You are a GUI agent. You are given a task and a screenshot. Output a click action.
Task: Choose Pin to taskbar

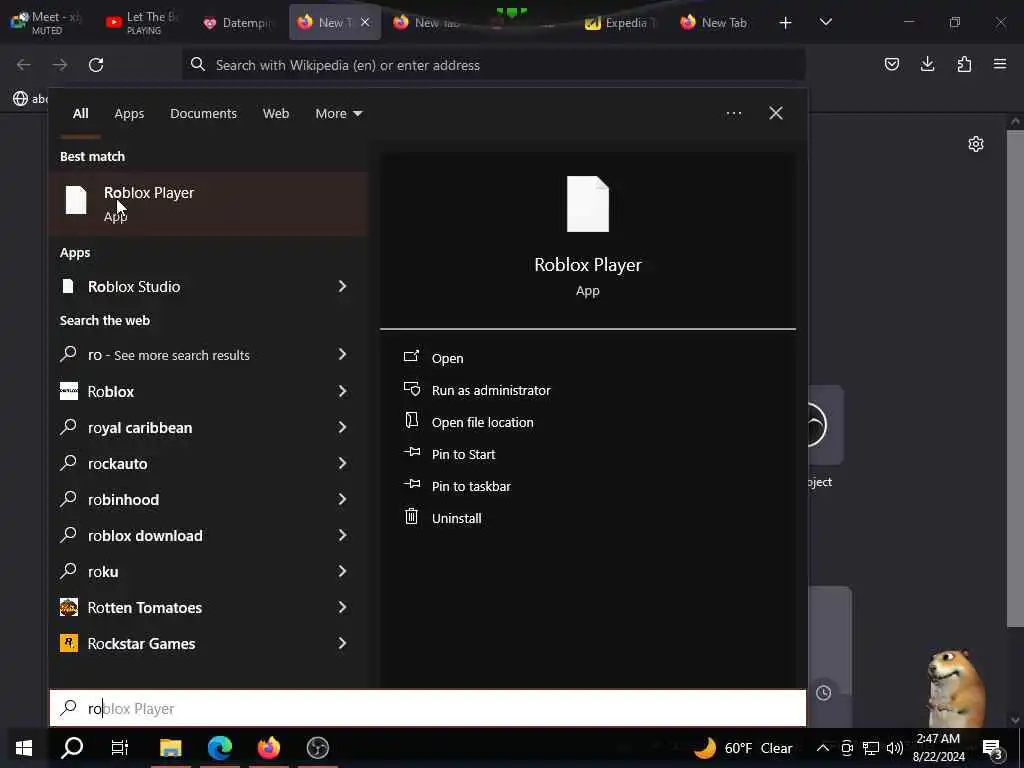tap(472, 487)
